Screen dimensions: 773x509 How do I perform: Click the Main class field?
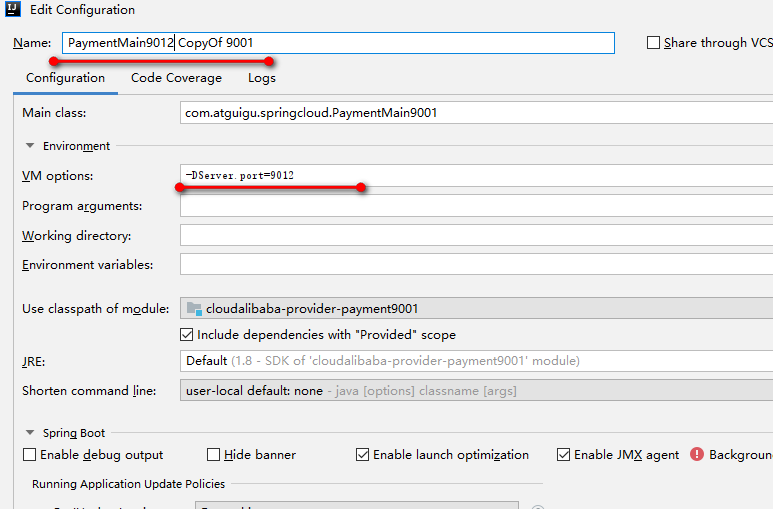point(476,113)
